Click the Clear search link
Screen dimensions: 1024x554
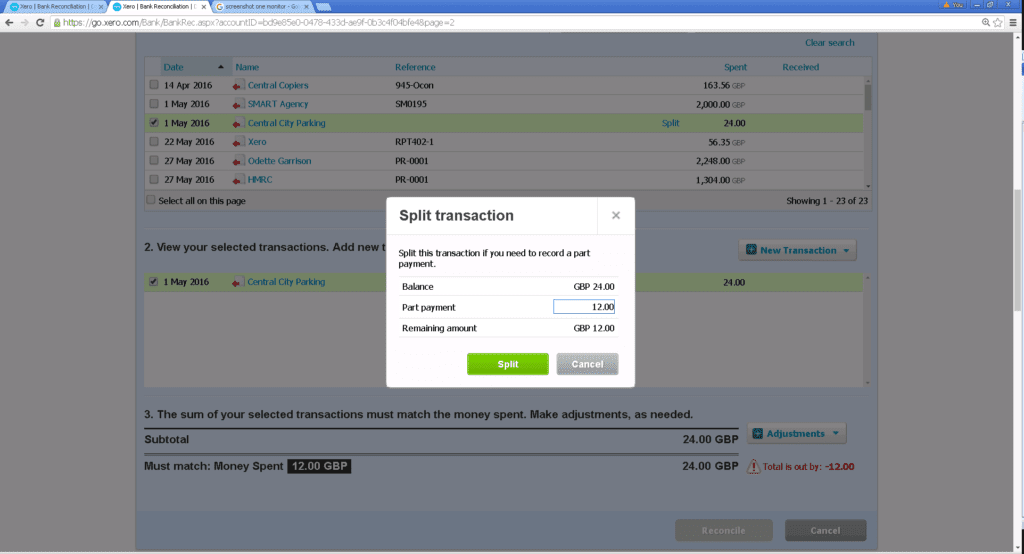(x=829, y=42)
